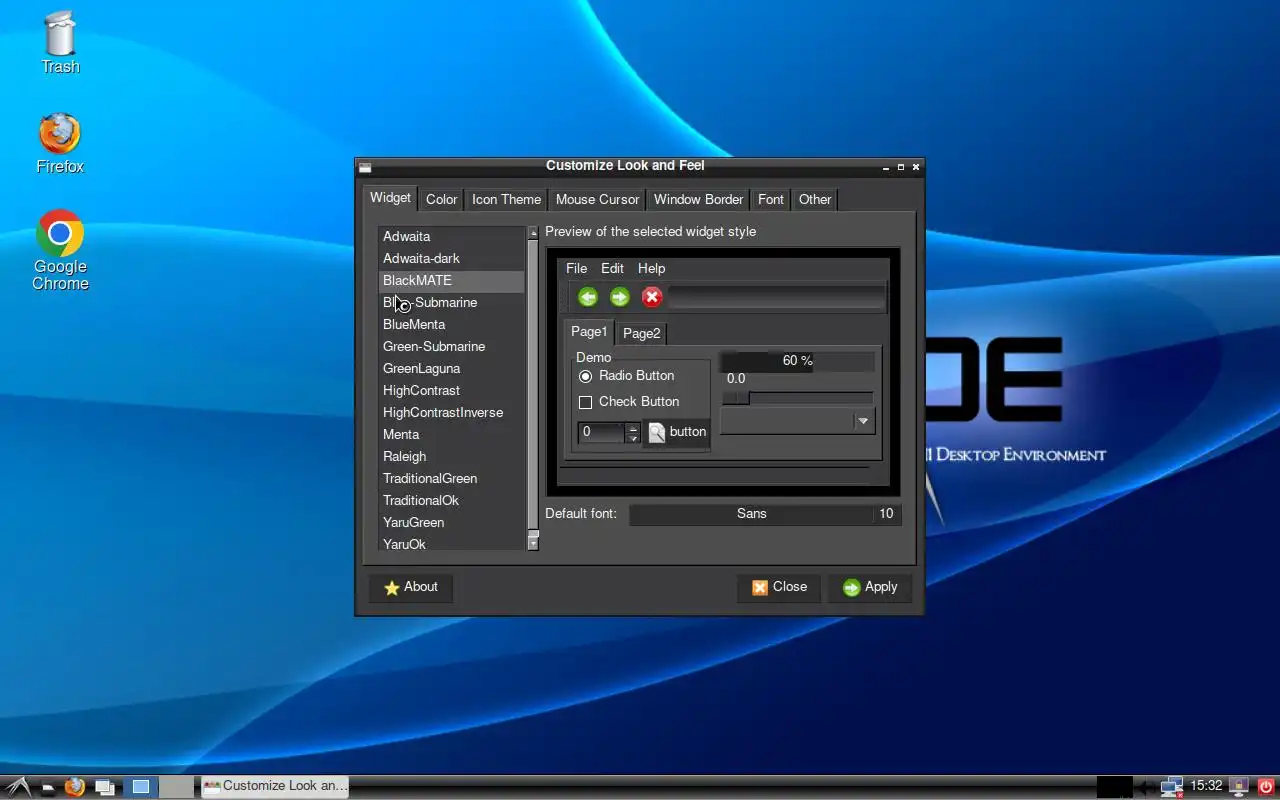The image size is (1280, 800).
Task: Click the red X icon in preview toolbar
Action: click(x=652, y=297)
